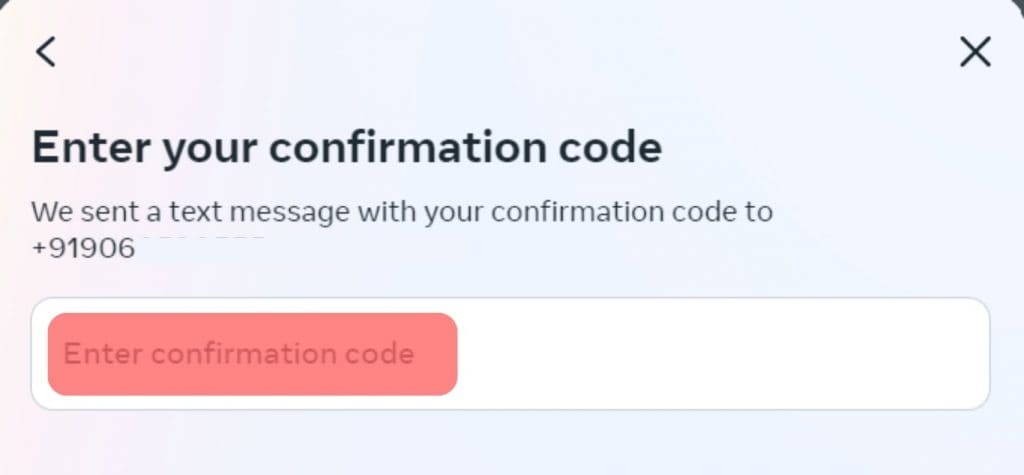This screenshot has width=1024, height=475.
Task: Exit confirmation screen using the cross icon
Action: [x=975, y=52]
